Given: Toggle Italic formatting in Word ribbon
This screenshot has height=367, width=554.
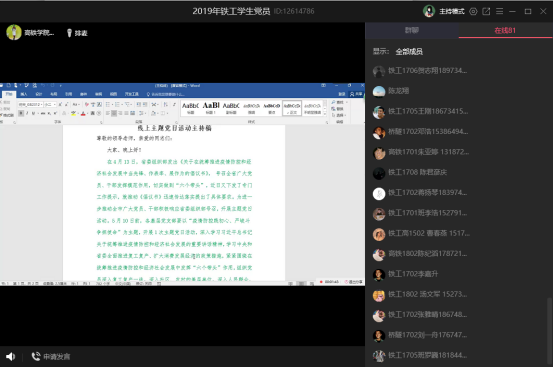Looking at the screenshot, I should click(x=28, y=113).
